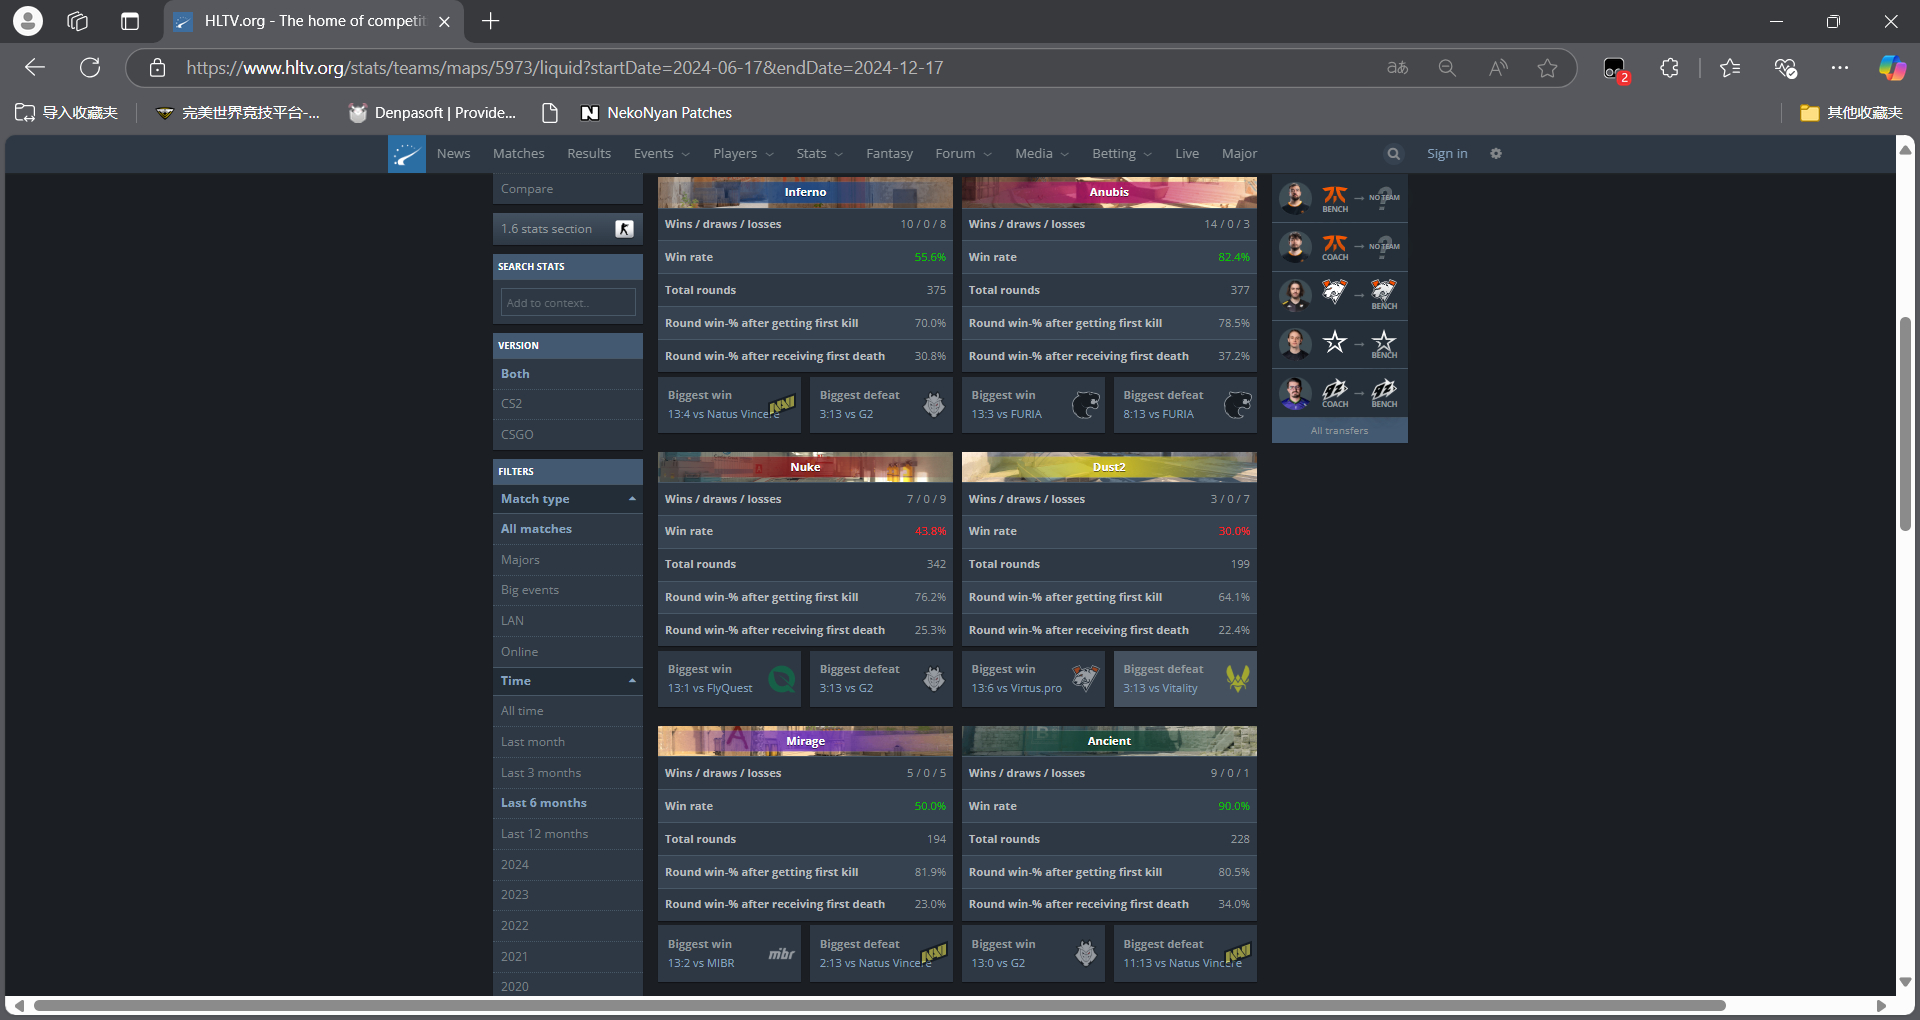Open the Matches menu item

click(518, 154)
